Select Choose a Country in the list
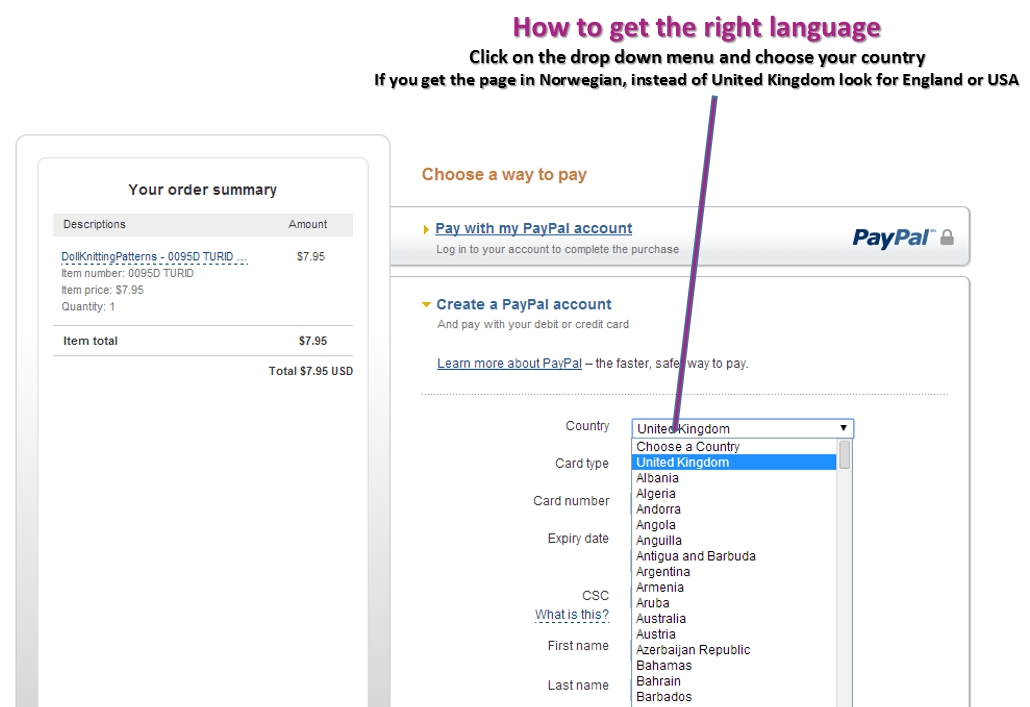The height and width of the screenshot is (707, 1030). pyautogui.click(x=734, y=447)
